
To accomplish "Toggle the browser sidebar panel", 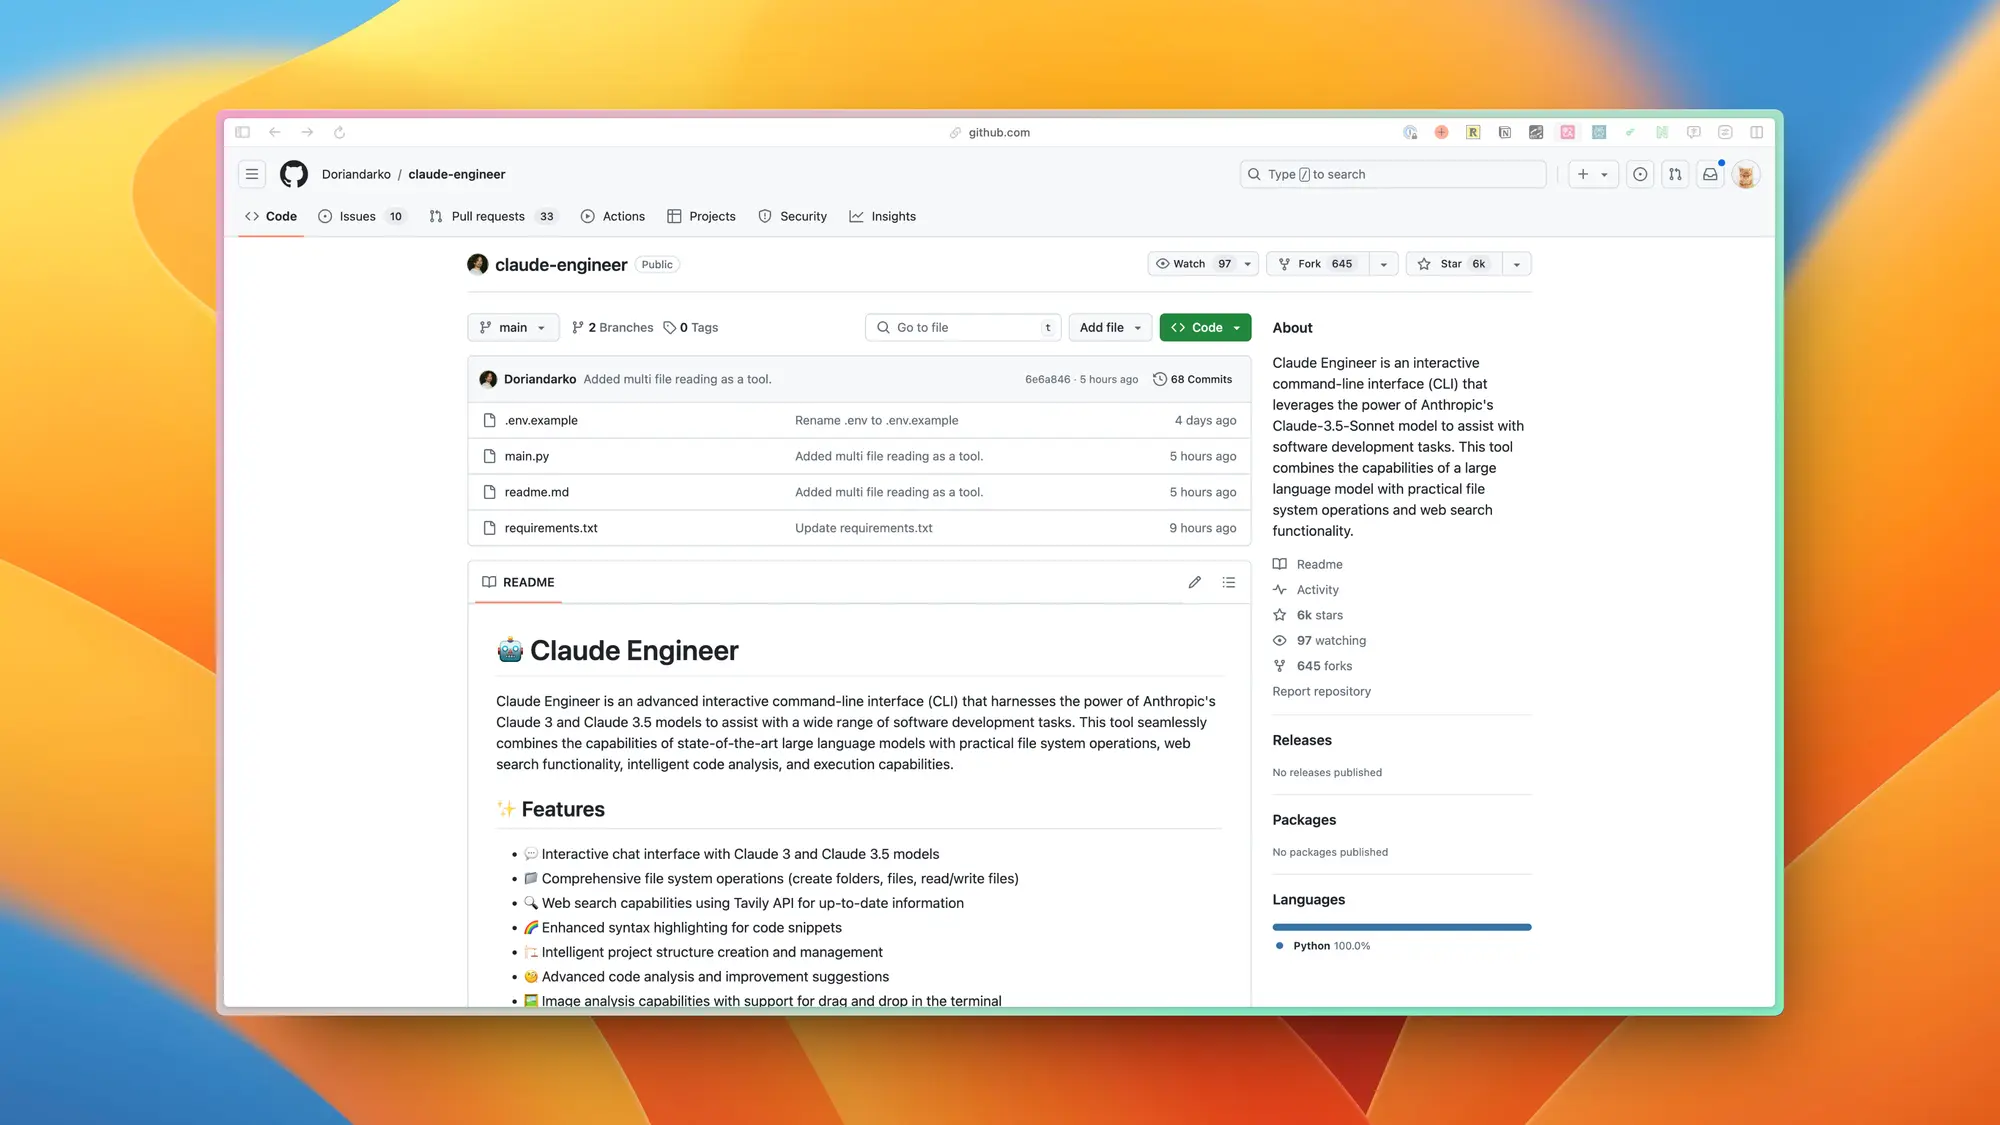I will pos(242,132).
